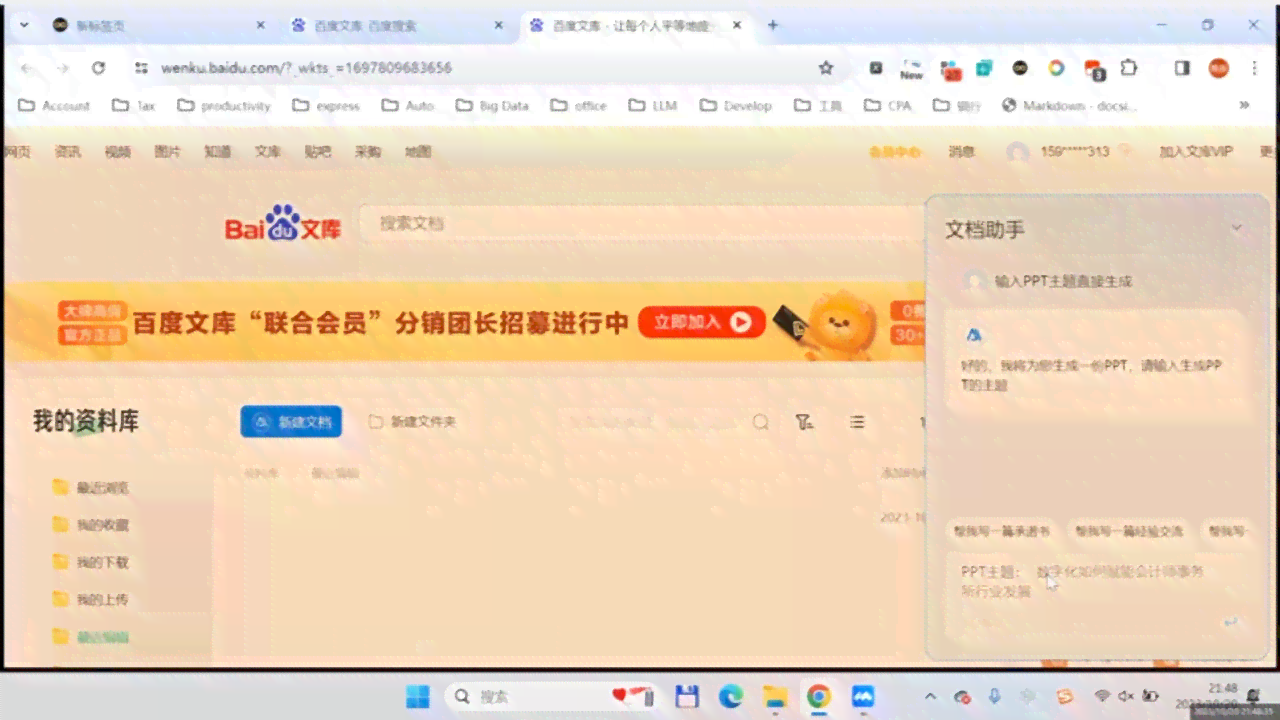Select 帮我写一篇经验交流 suggestion chip

(1129, 531)
